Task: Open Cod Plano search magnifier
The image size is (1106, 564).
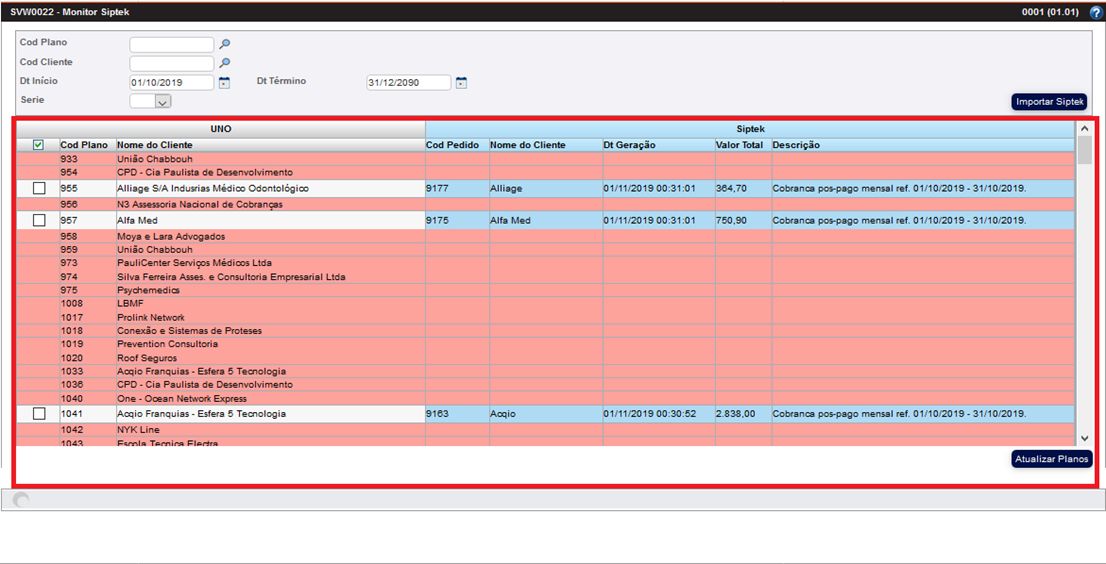Action: (225, 44)
